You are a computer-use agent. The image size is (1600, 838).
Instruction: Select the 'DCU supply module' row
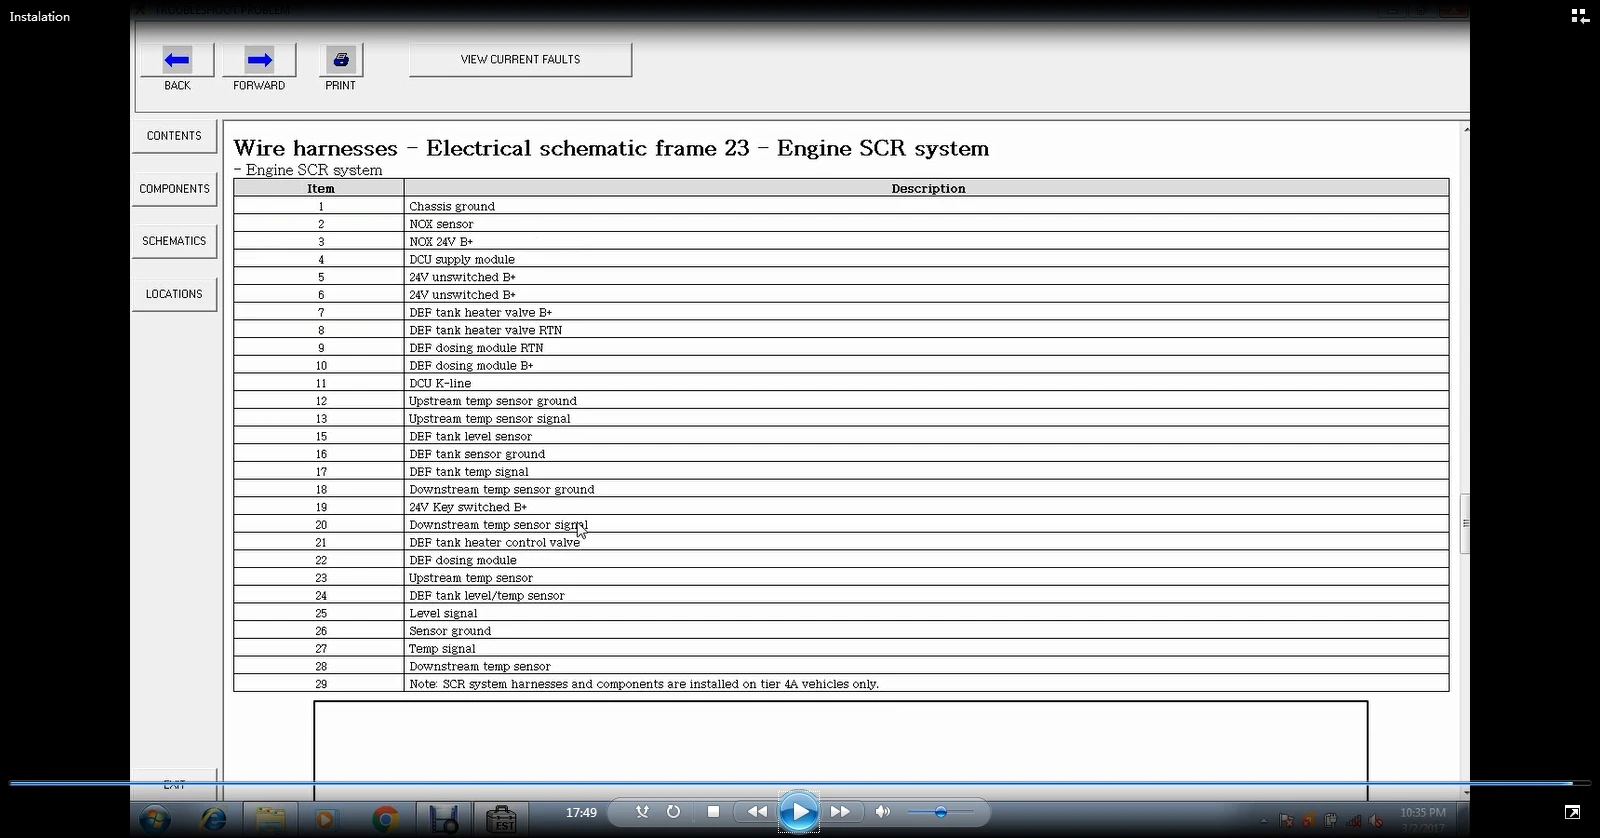pyautogui.click(x=841, y=259)
